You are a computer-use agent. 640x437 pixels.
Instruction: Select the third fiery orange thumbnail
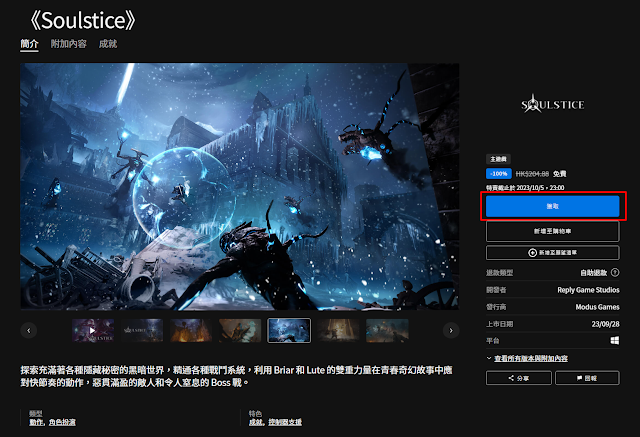(191, 331)
